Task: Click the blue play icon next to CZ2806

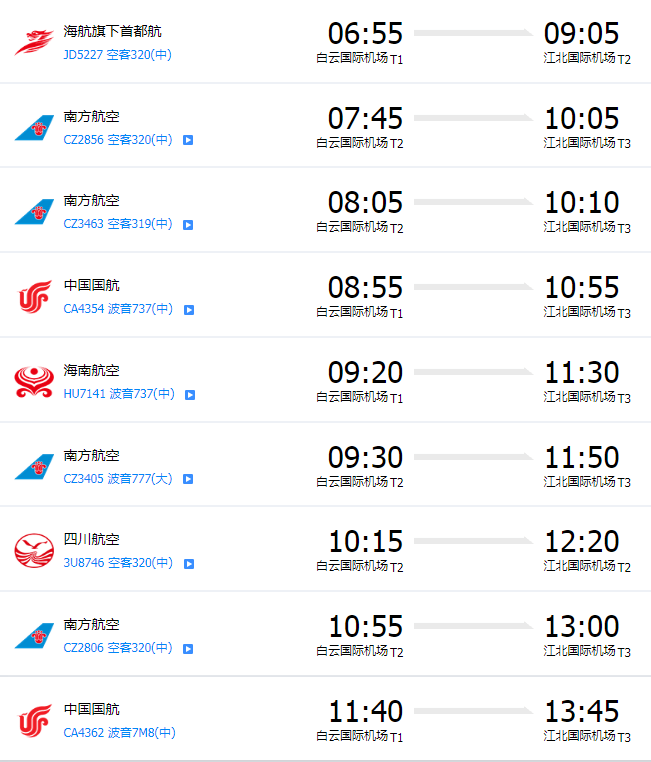Action: click(188, 649)
